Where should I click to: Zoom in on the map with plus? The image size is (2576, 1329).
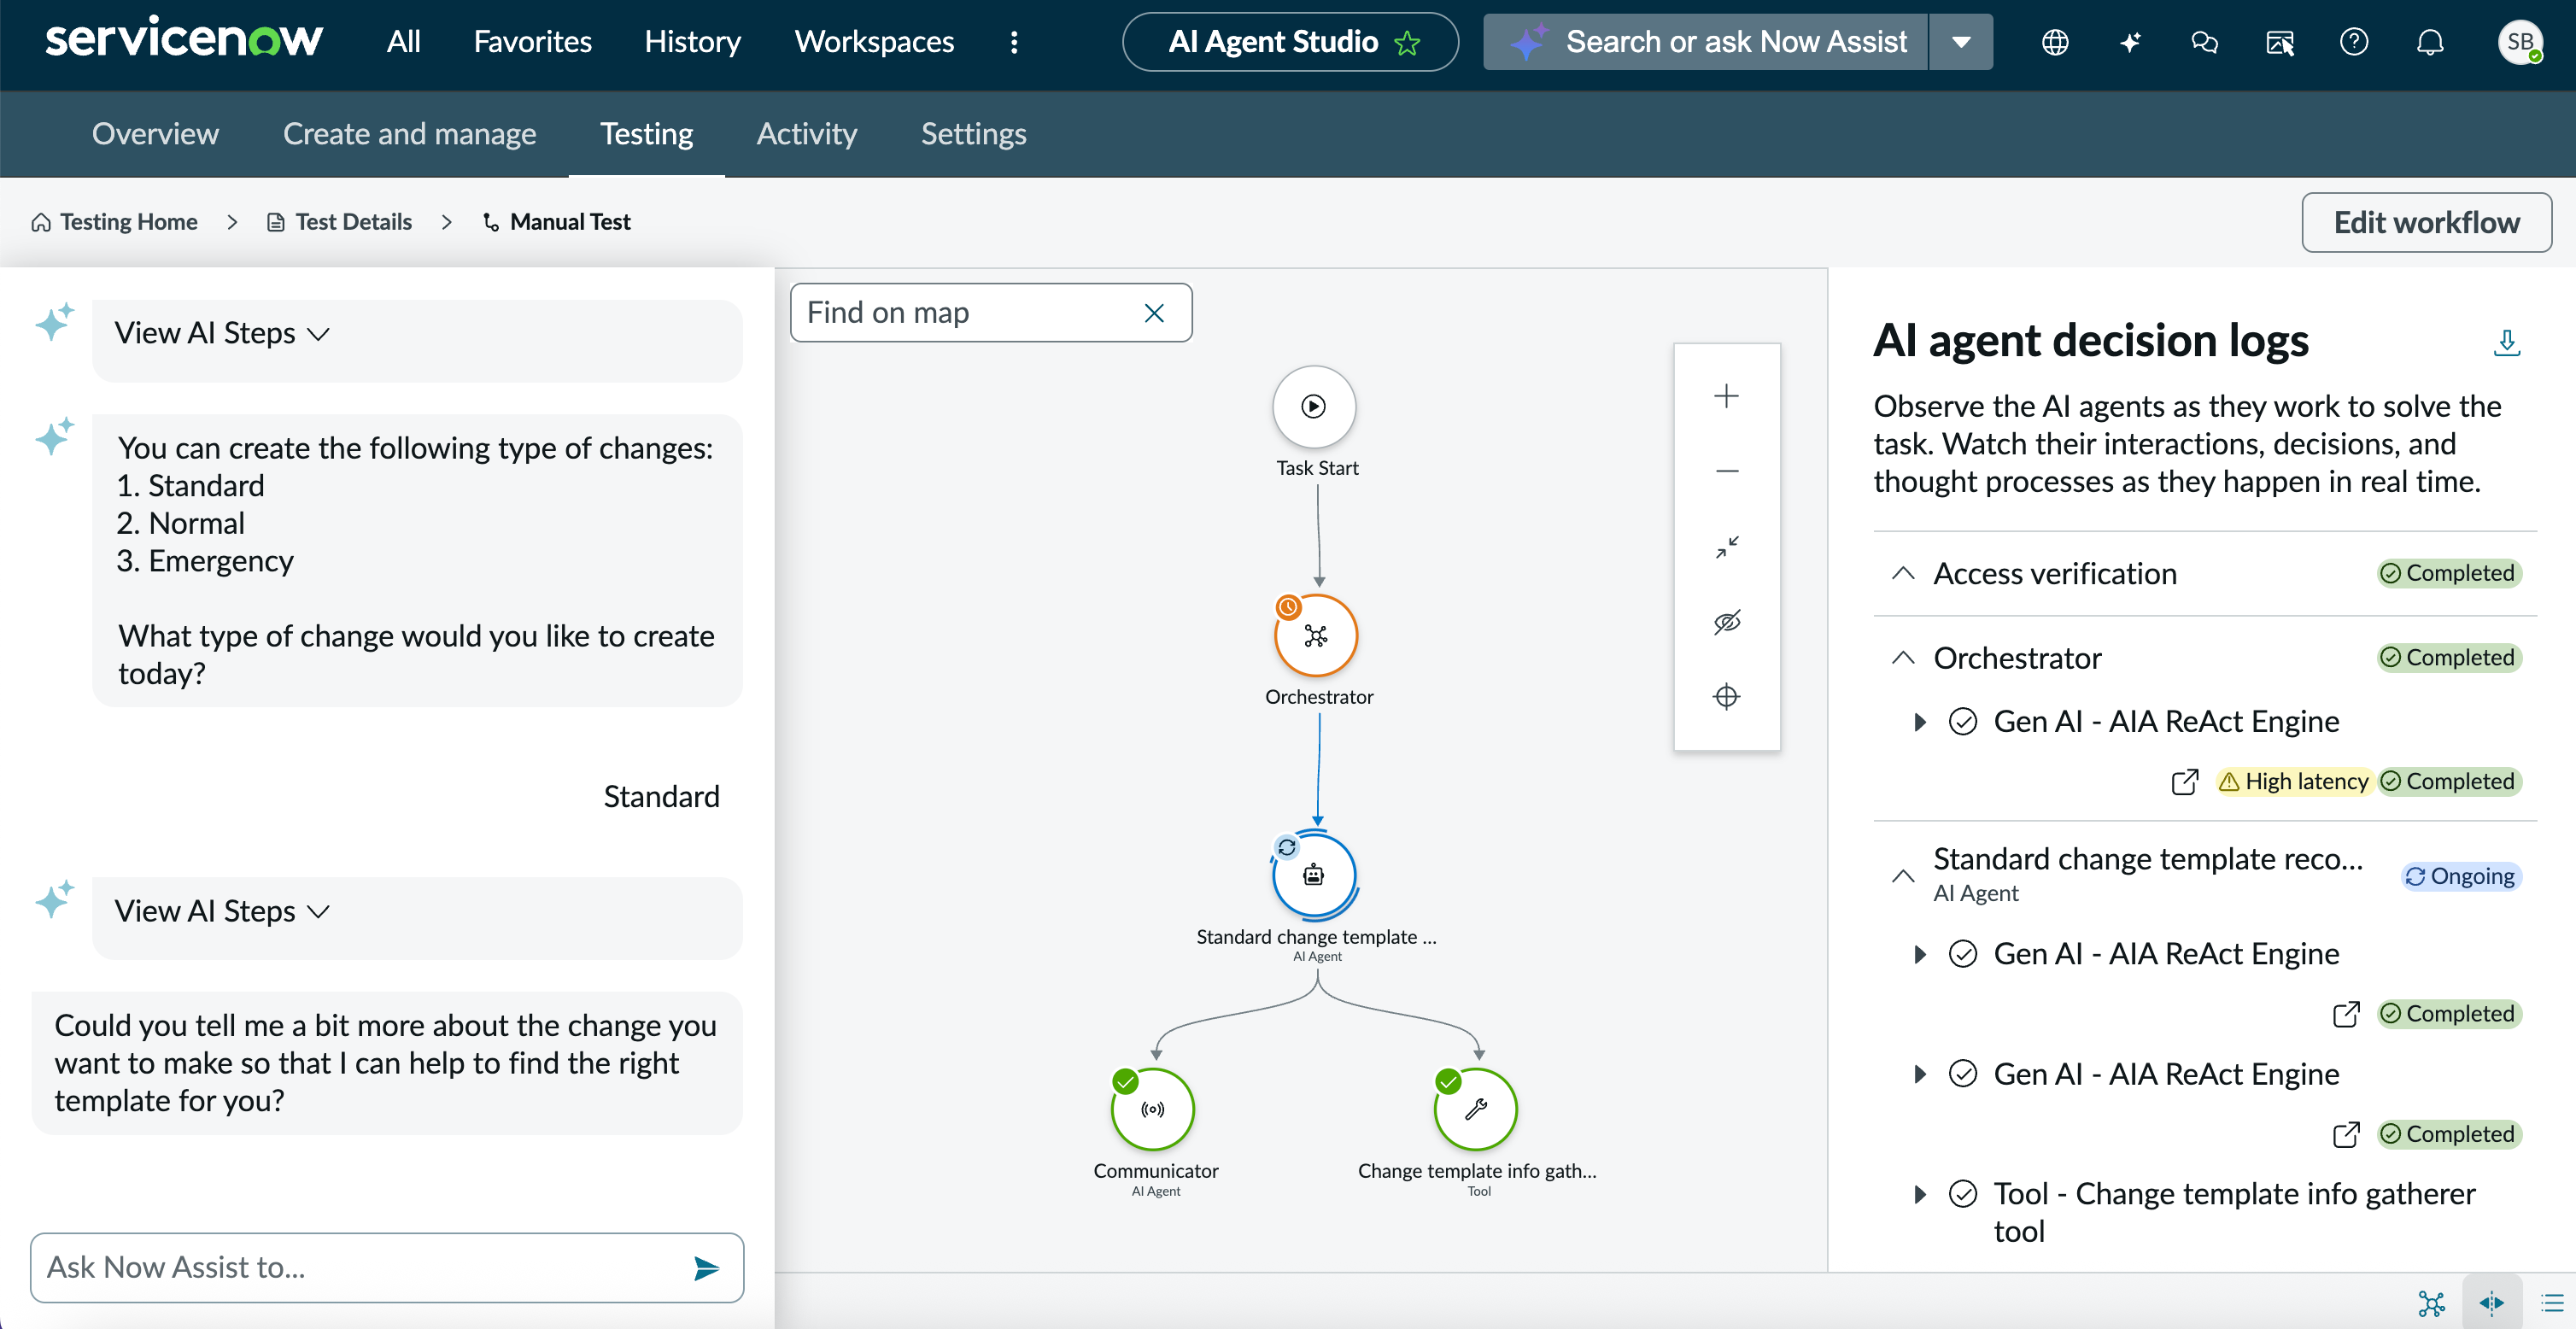click(1726, 396)
